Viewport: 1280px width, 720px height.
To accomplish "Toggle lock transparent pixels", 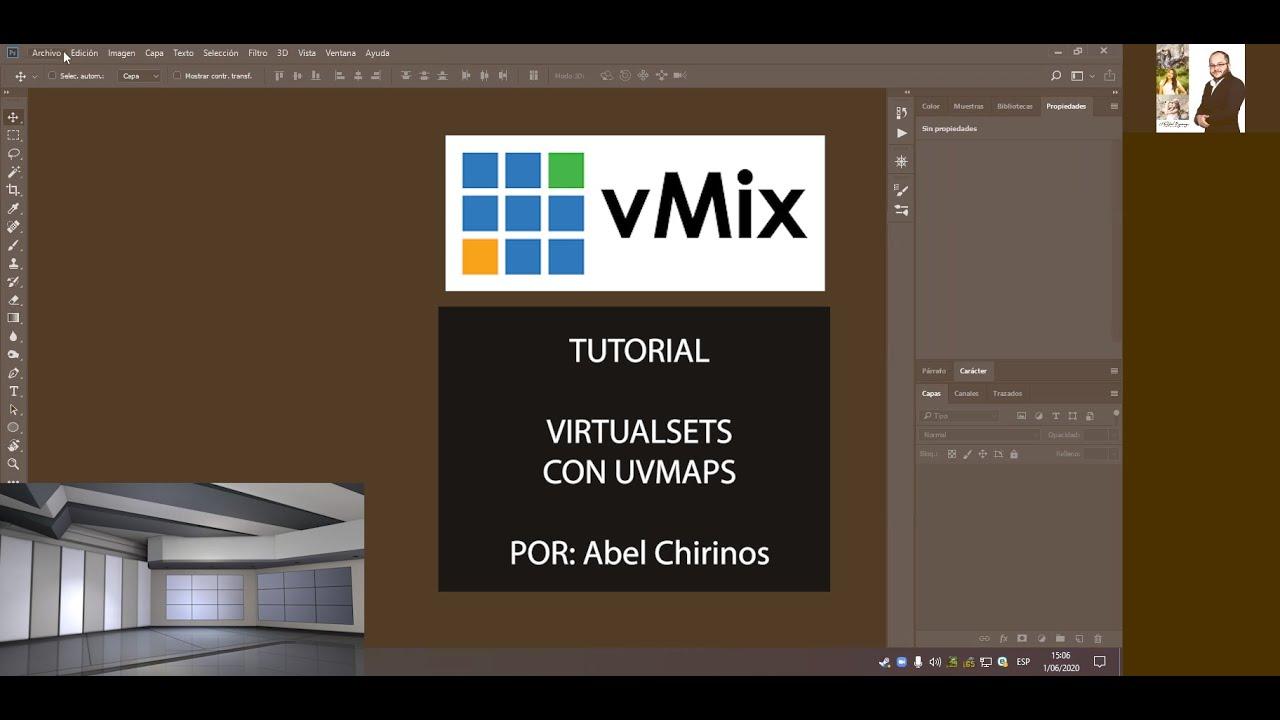I will pyautogui.click(x=952, y=454).
